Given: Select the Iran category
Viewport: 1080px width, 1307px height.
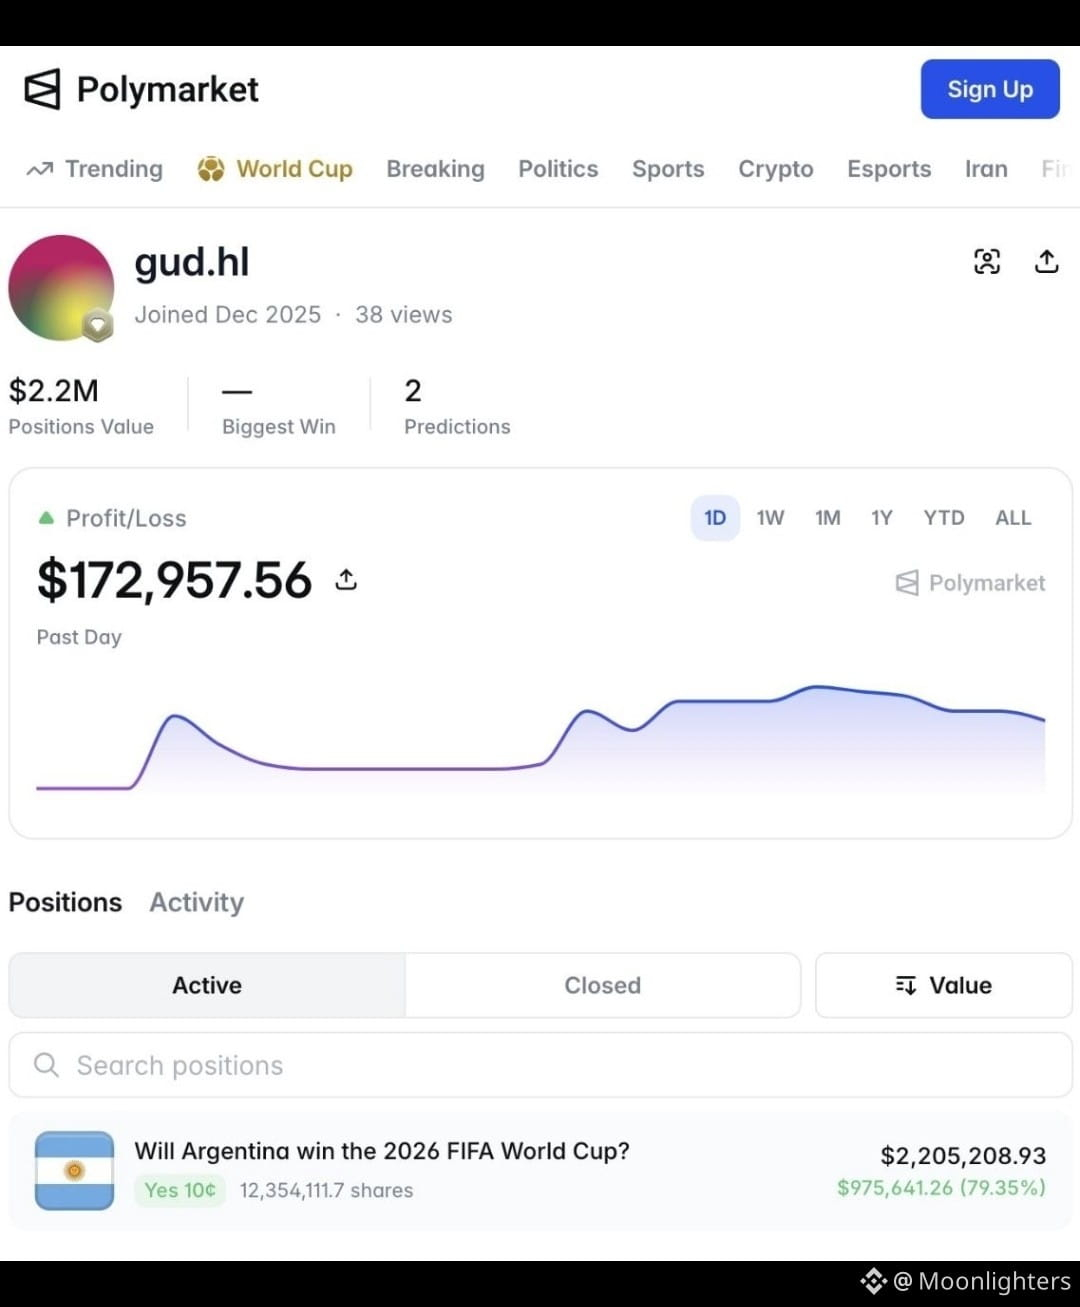Looking at the screenshot, I should coord(986,169).
